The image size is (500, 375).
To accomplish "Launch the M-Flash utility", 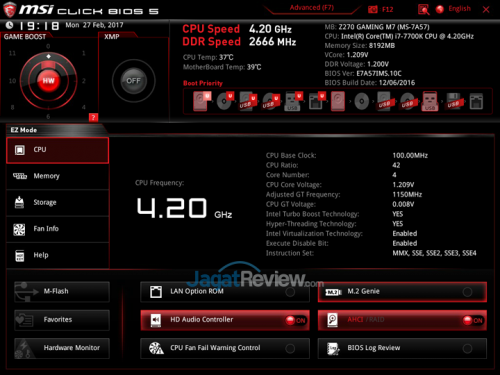I will [62, 292].
